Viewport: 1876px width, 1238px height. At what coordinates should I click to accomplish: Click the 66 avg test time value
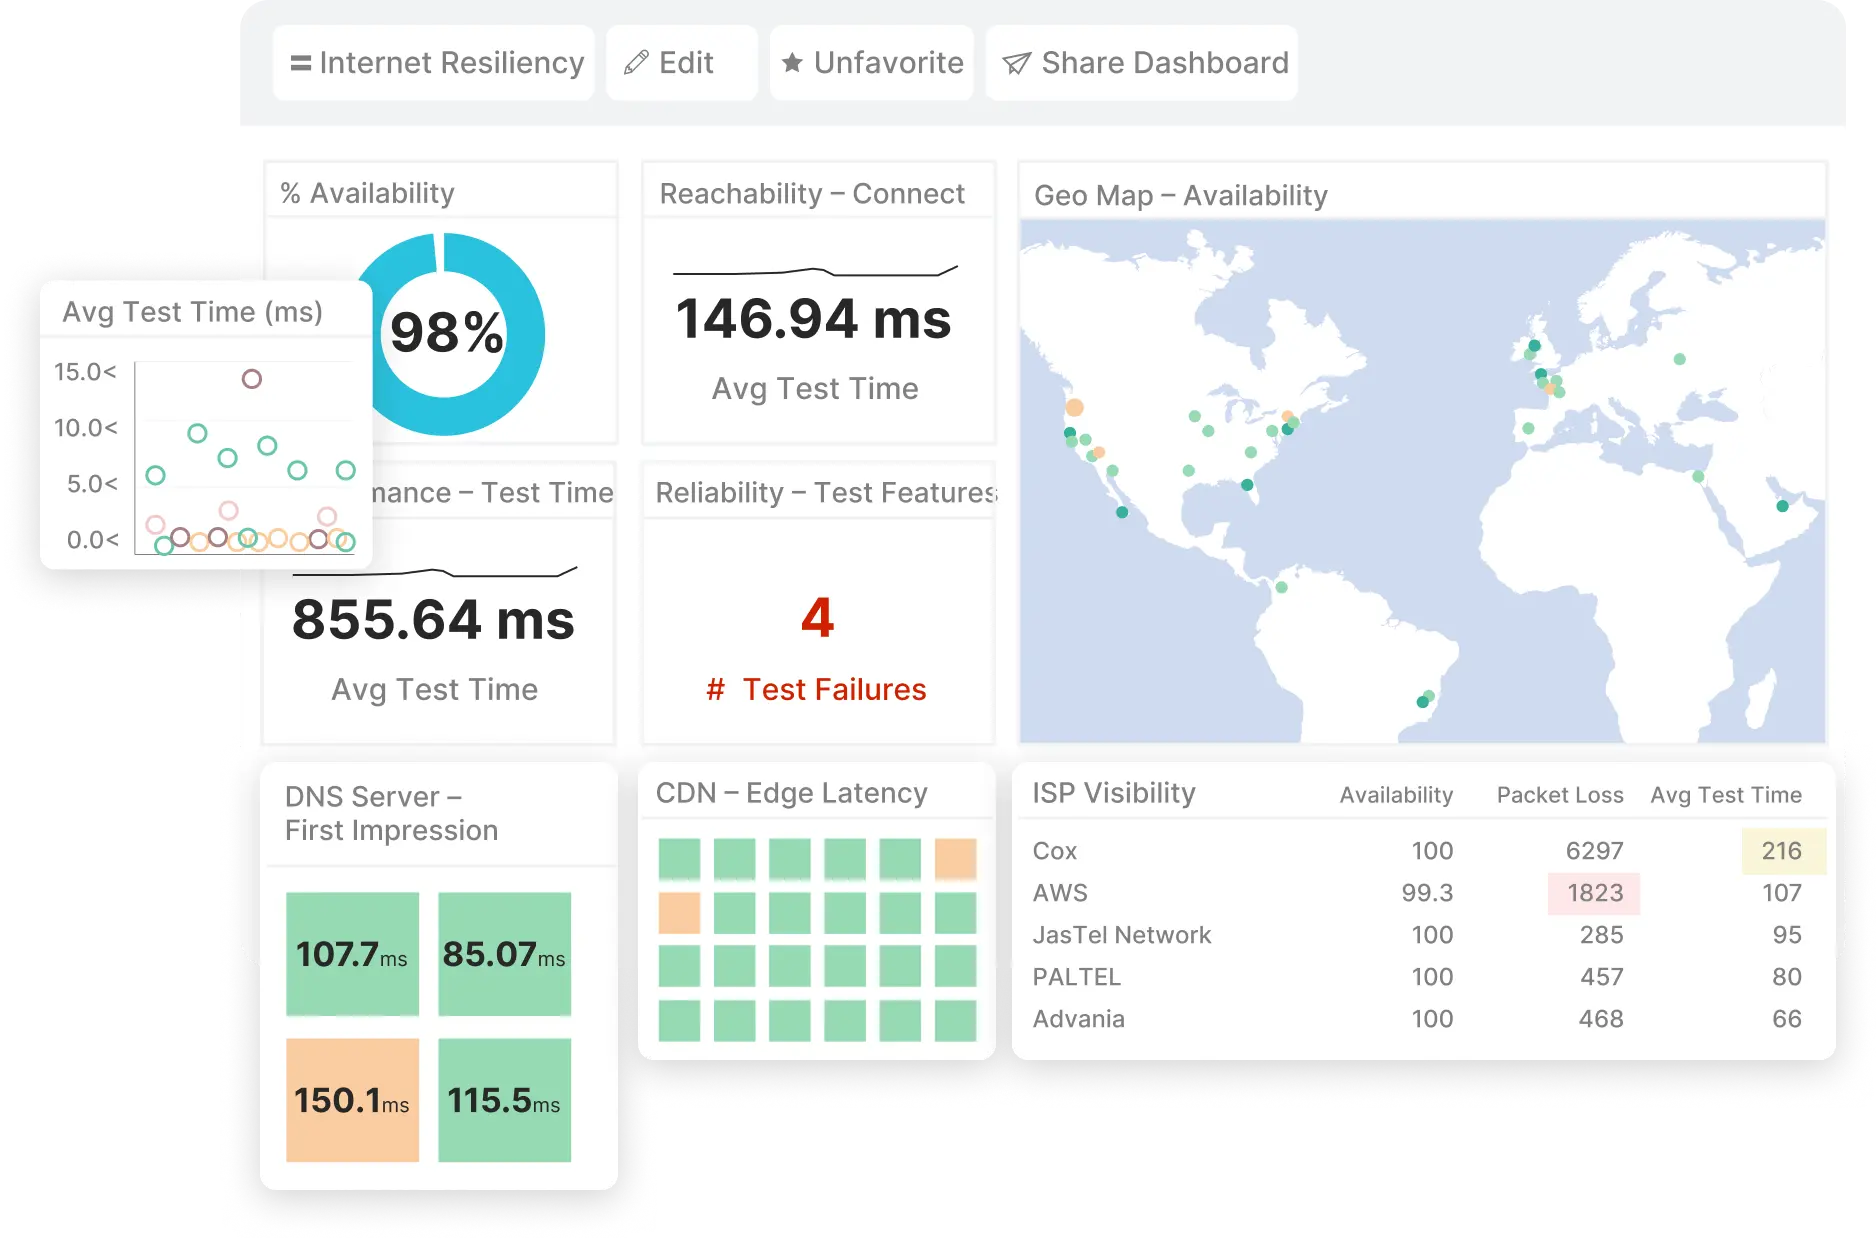coord(1786,1019)
